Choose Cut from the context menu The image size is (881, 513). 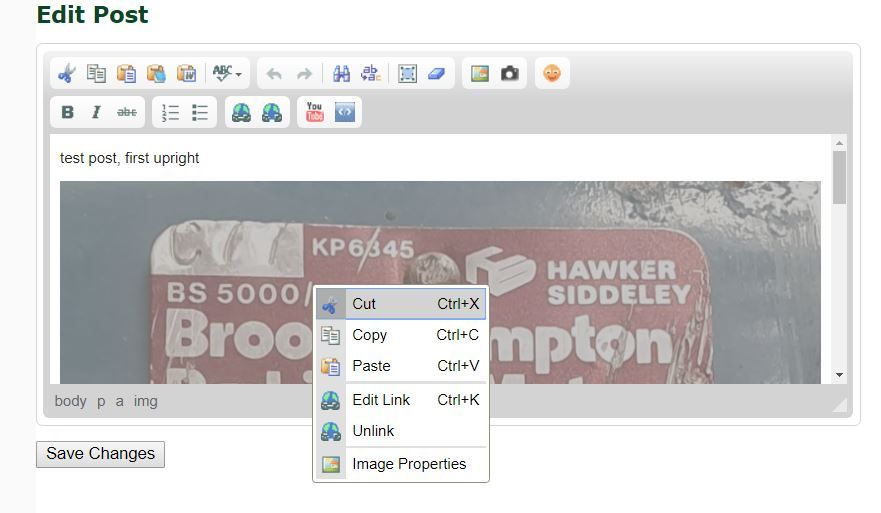pyautogui.click(x=401, y=304)
